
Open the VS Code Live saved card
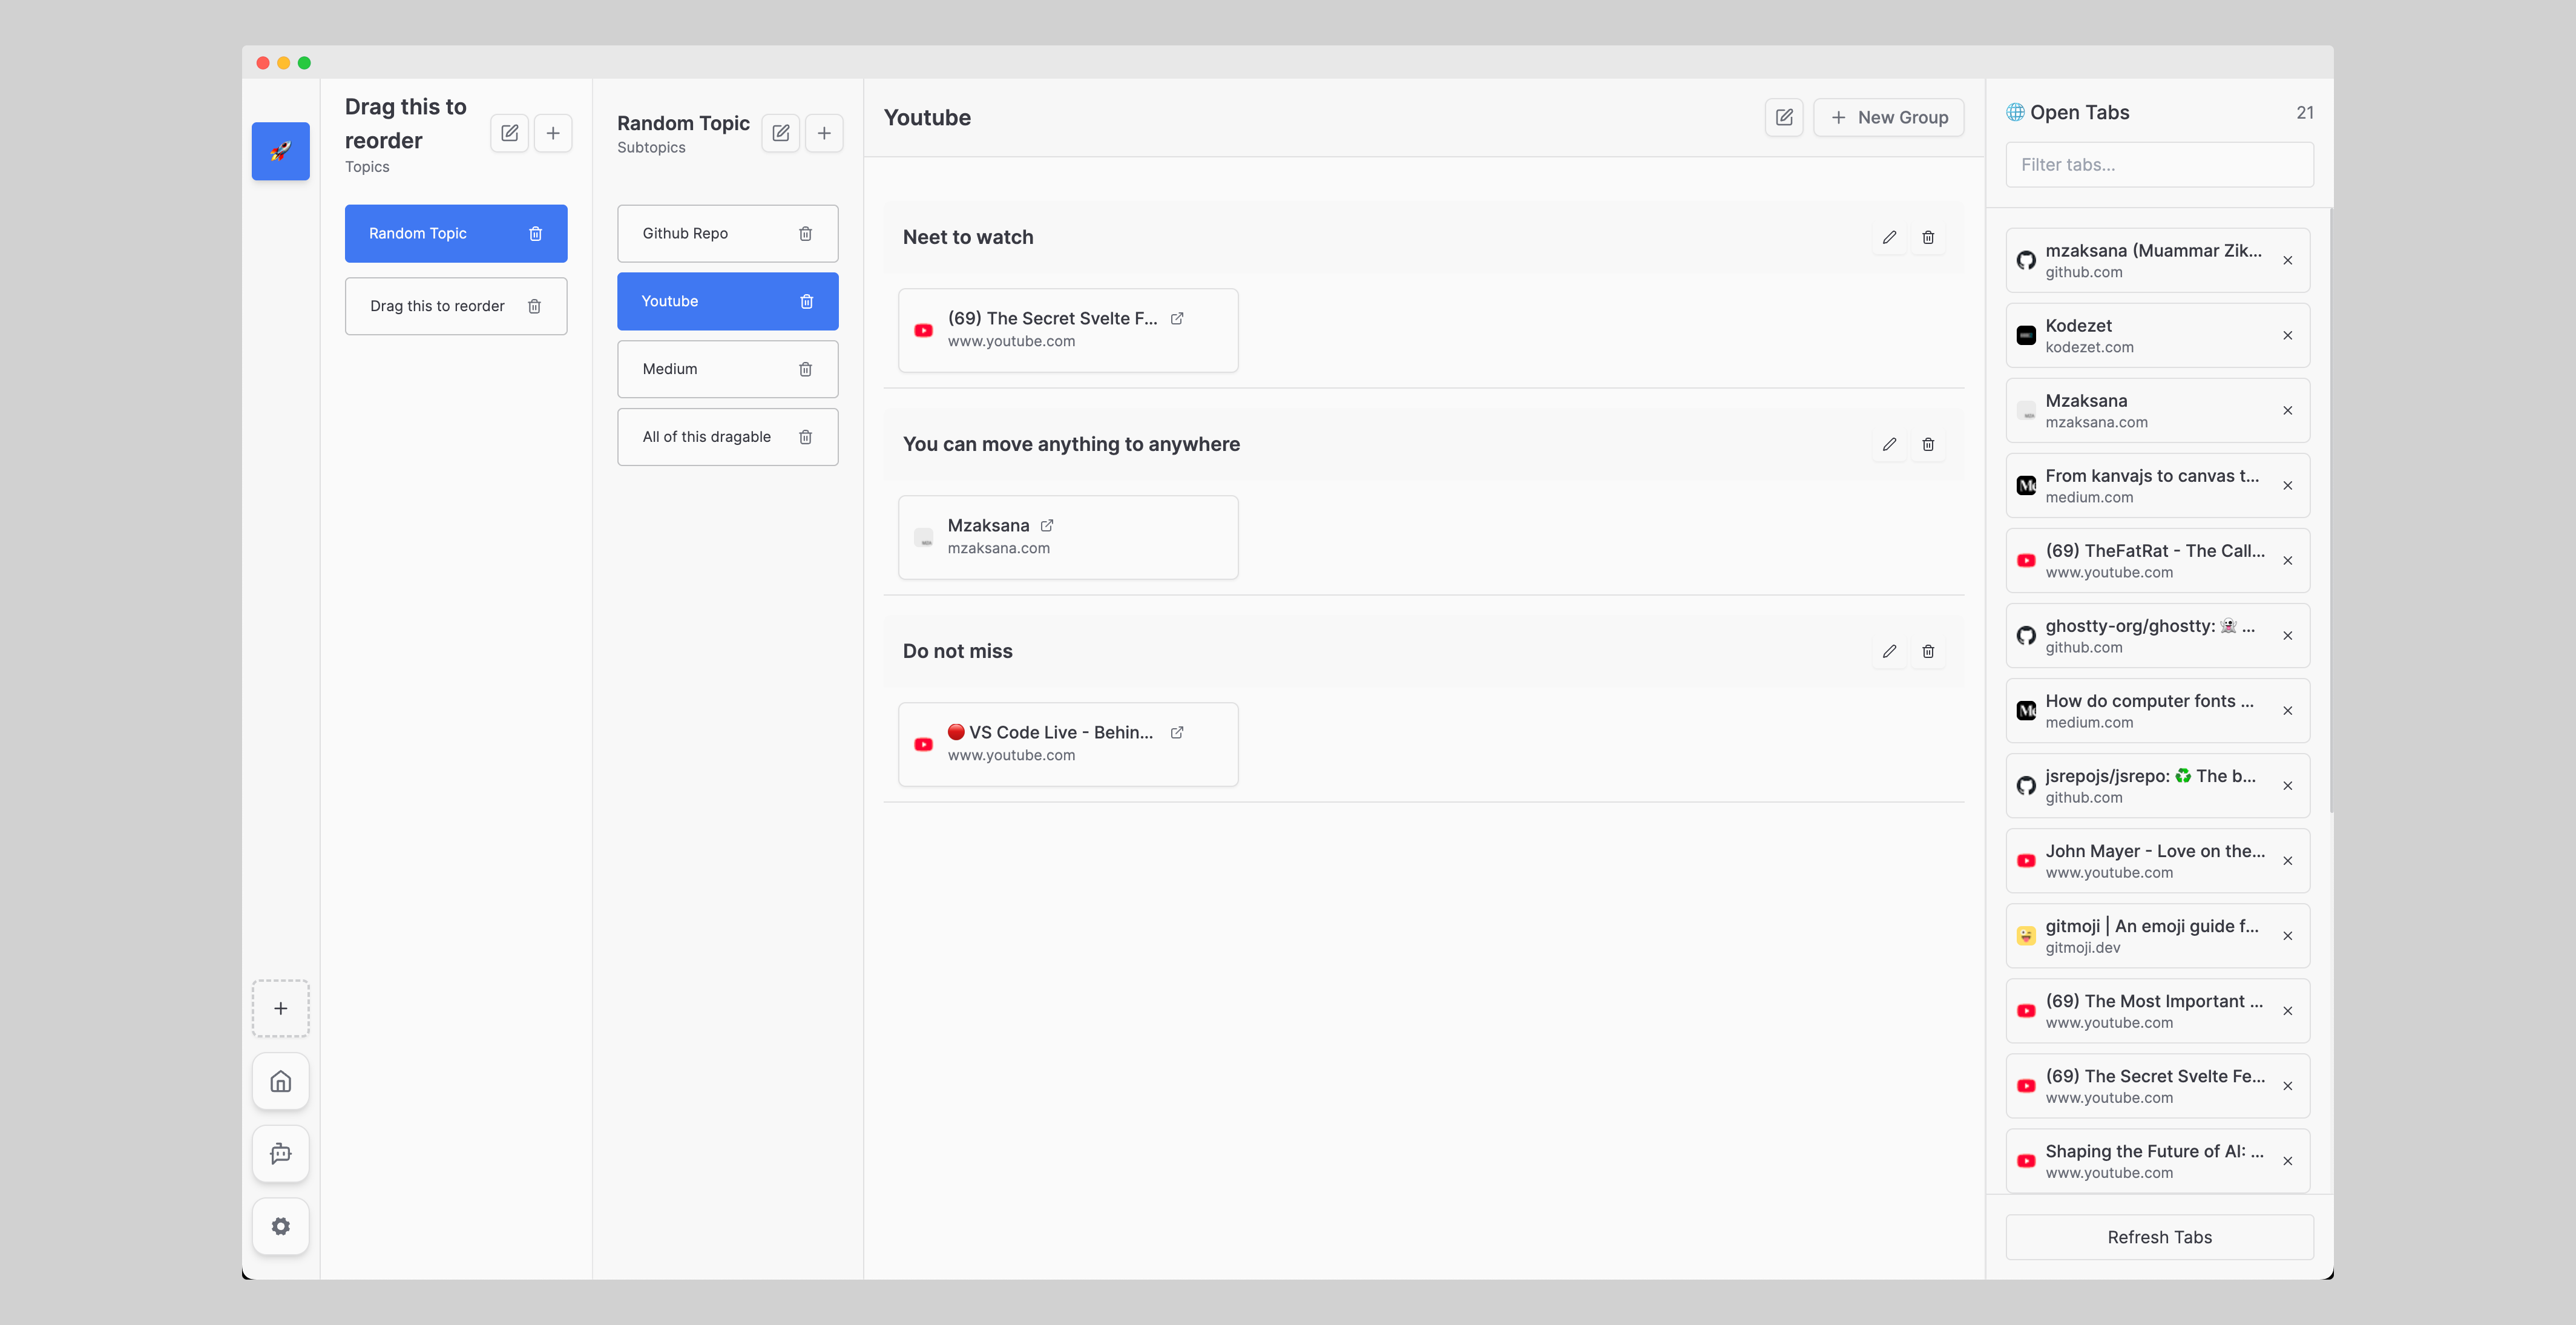click(1068, 744)
